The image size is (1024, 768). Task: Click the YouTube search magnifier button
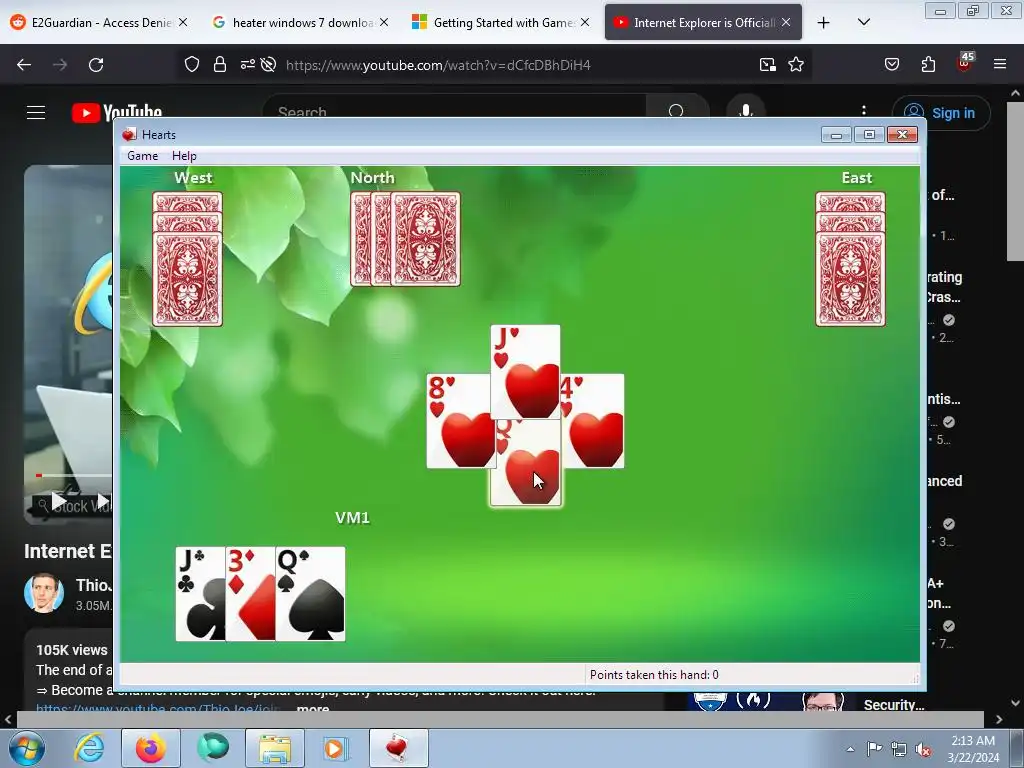point(677,111)
